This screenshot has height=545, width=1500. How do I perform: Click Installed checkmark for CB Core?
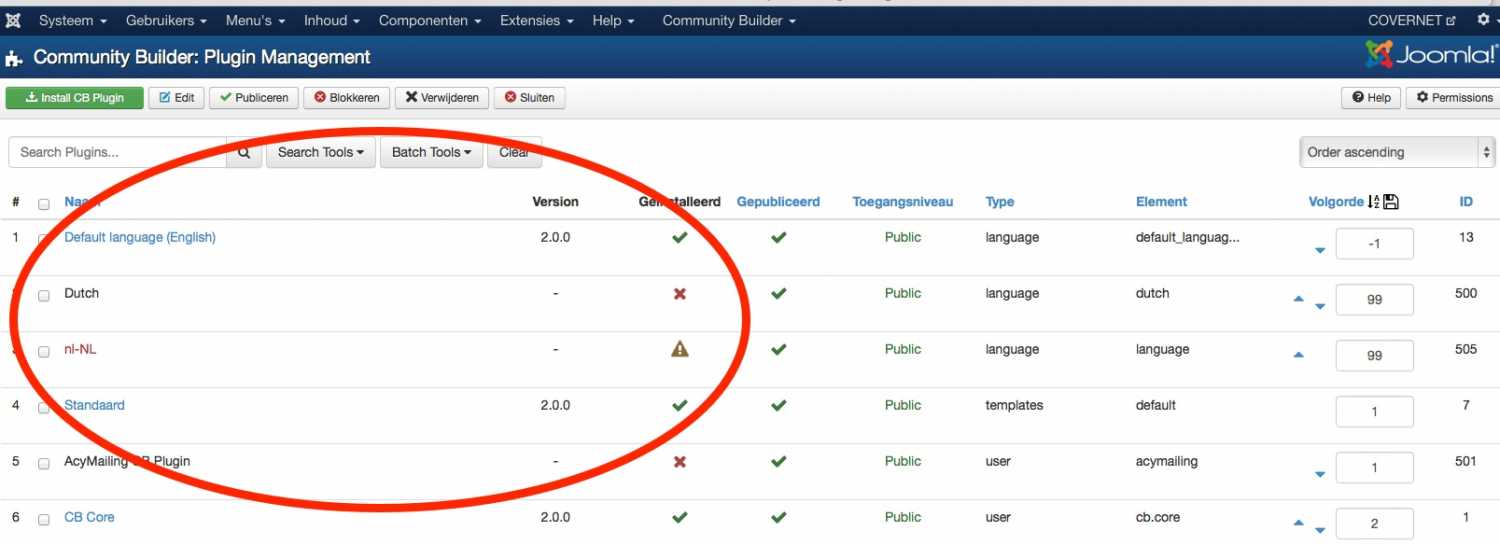[680, 517]
